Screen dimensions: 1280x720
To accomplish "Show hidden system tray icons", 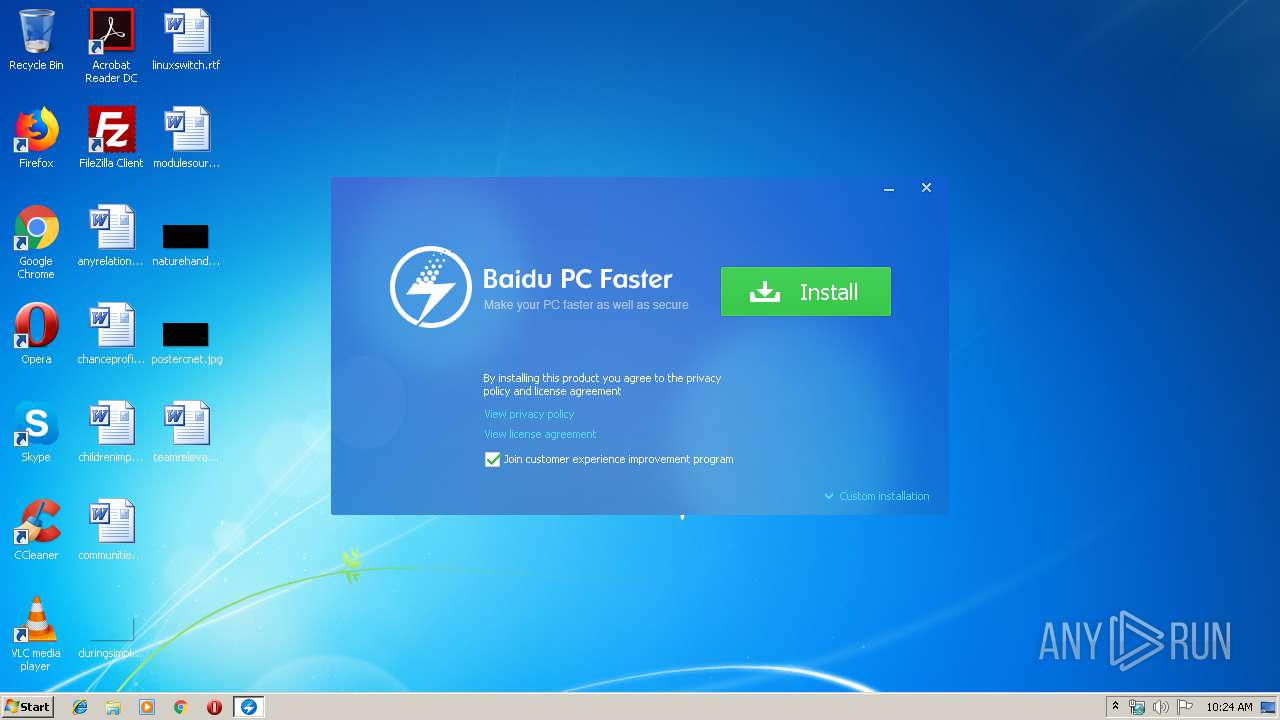I will pyautogui.click(x=1116, y=707).
